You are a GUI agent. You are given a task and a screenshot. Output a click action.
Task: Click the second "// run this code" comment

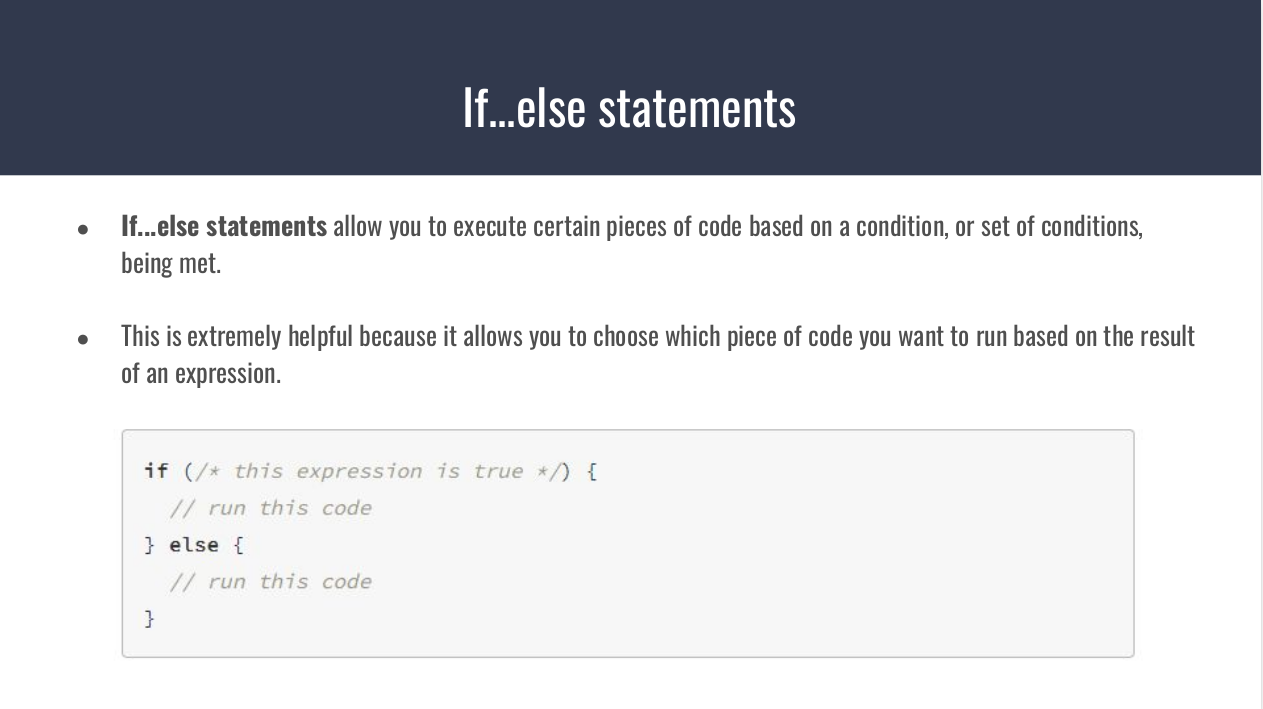[270, 582]
